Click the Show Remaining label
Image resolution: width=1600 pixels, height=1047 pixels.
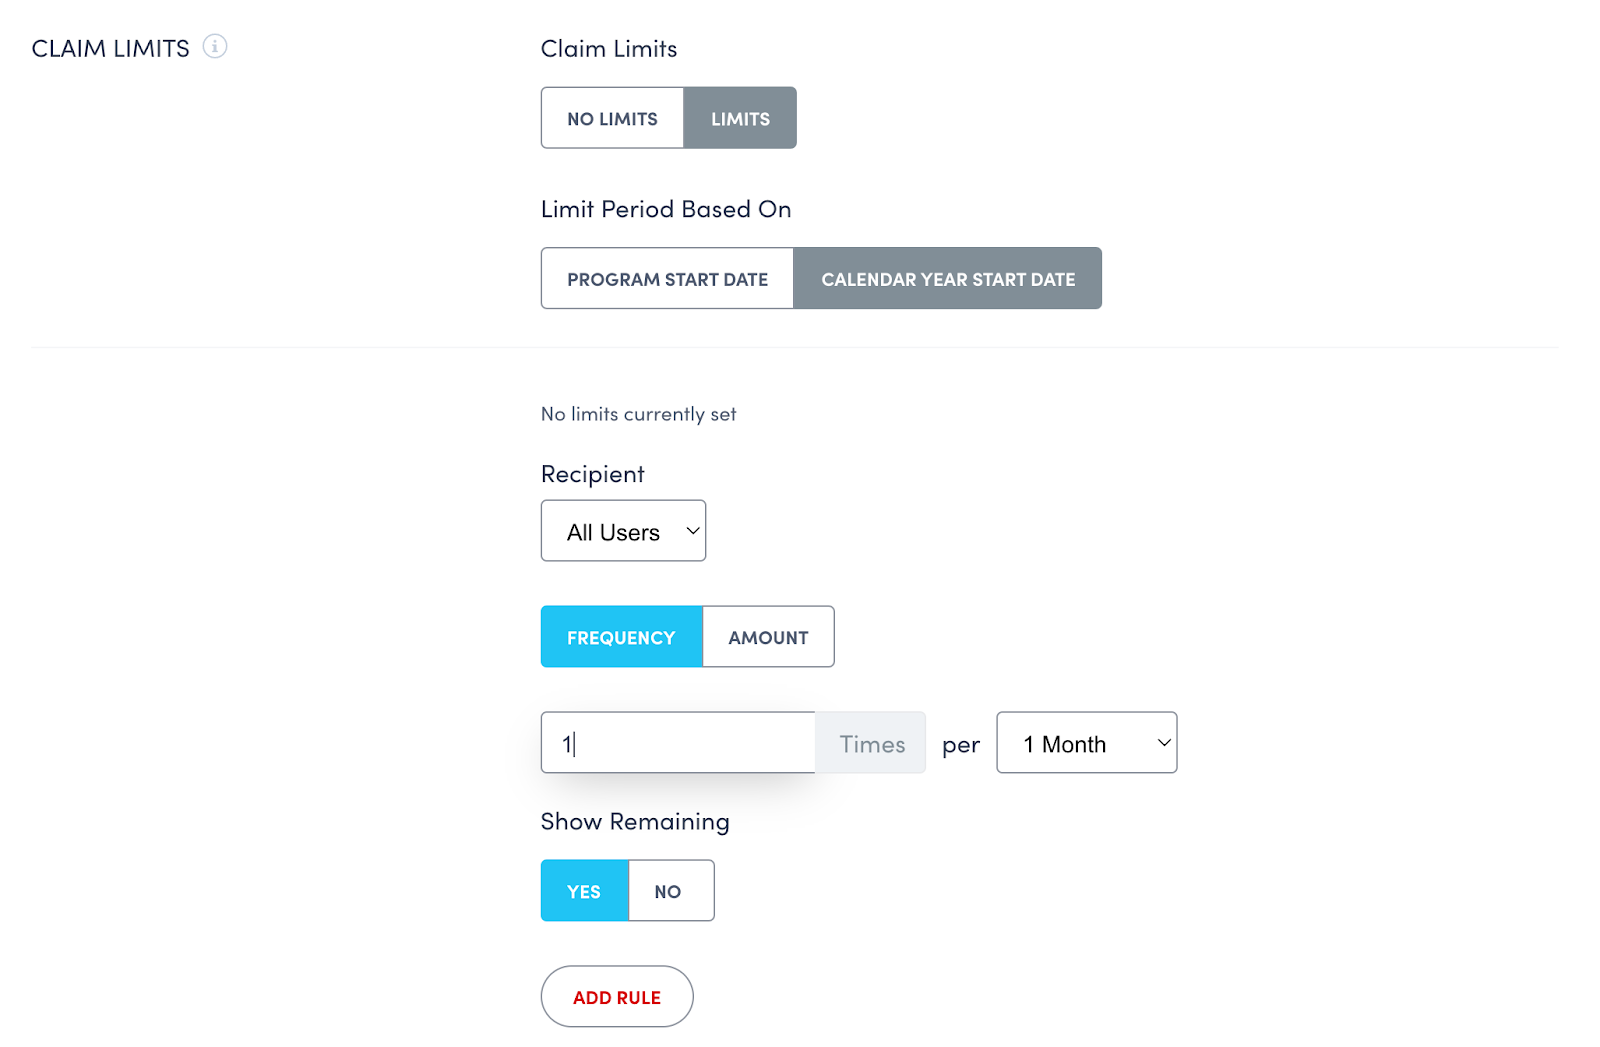(x=635, y=821)
